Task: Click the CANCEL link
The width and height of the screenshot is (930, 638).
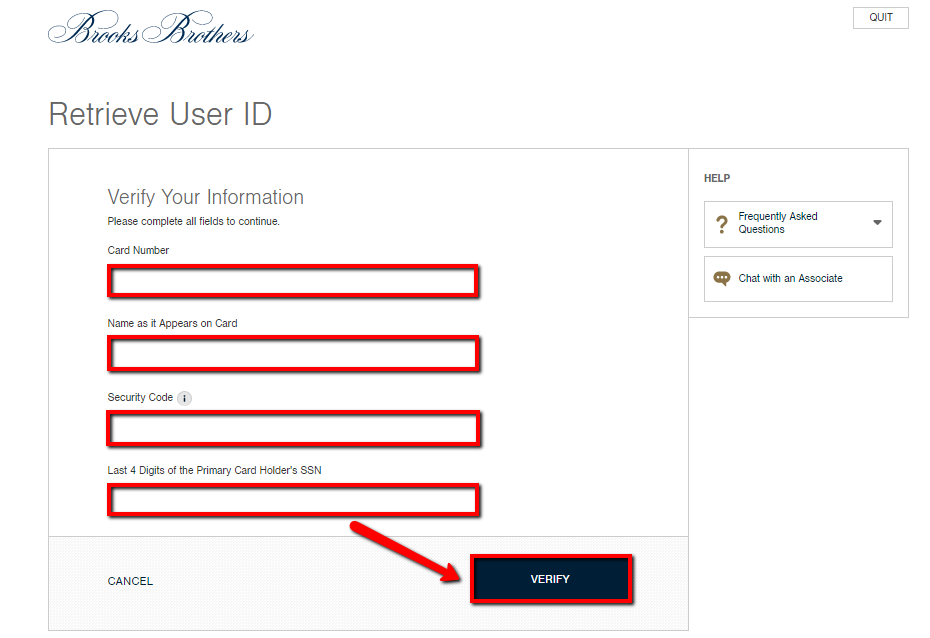Action: pos(130,581)
